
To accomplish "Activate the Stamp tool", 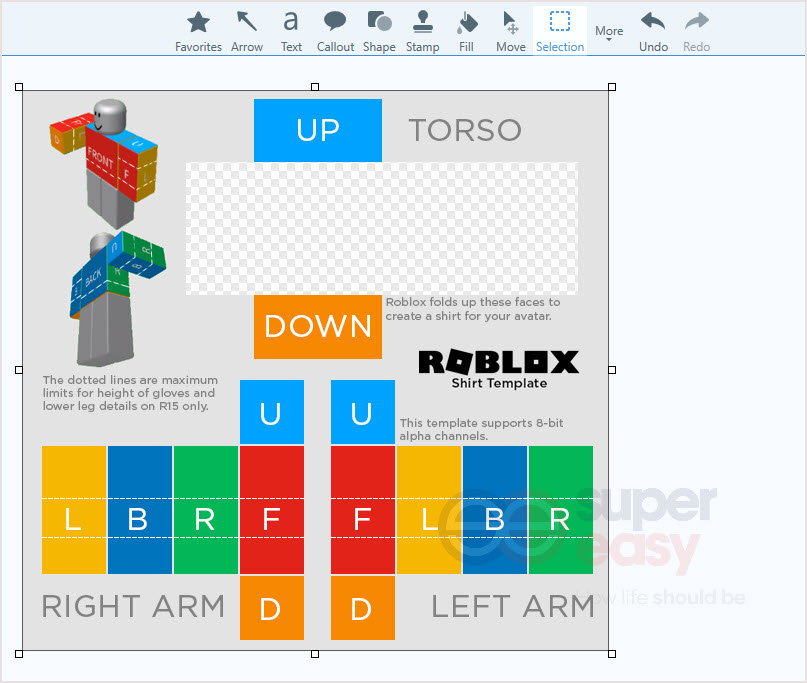I will point(423,32).
